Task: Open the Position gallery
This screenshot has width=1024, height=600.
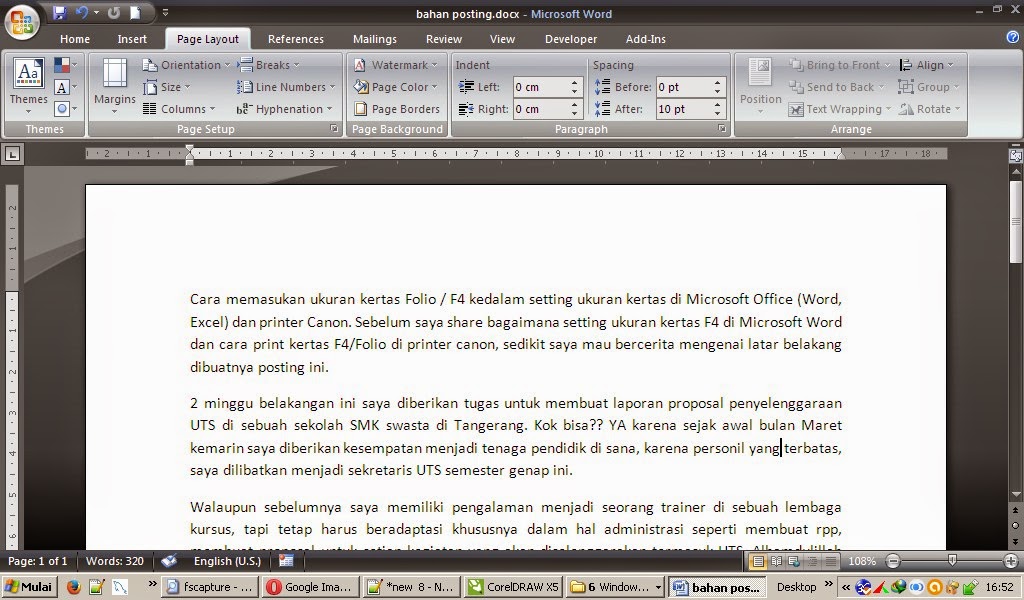Action: tap(760, 86)
